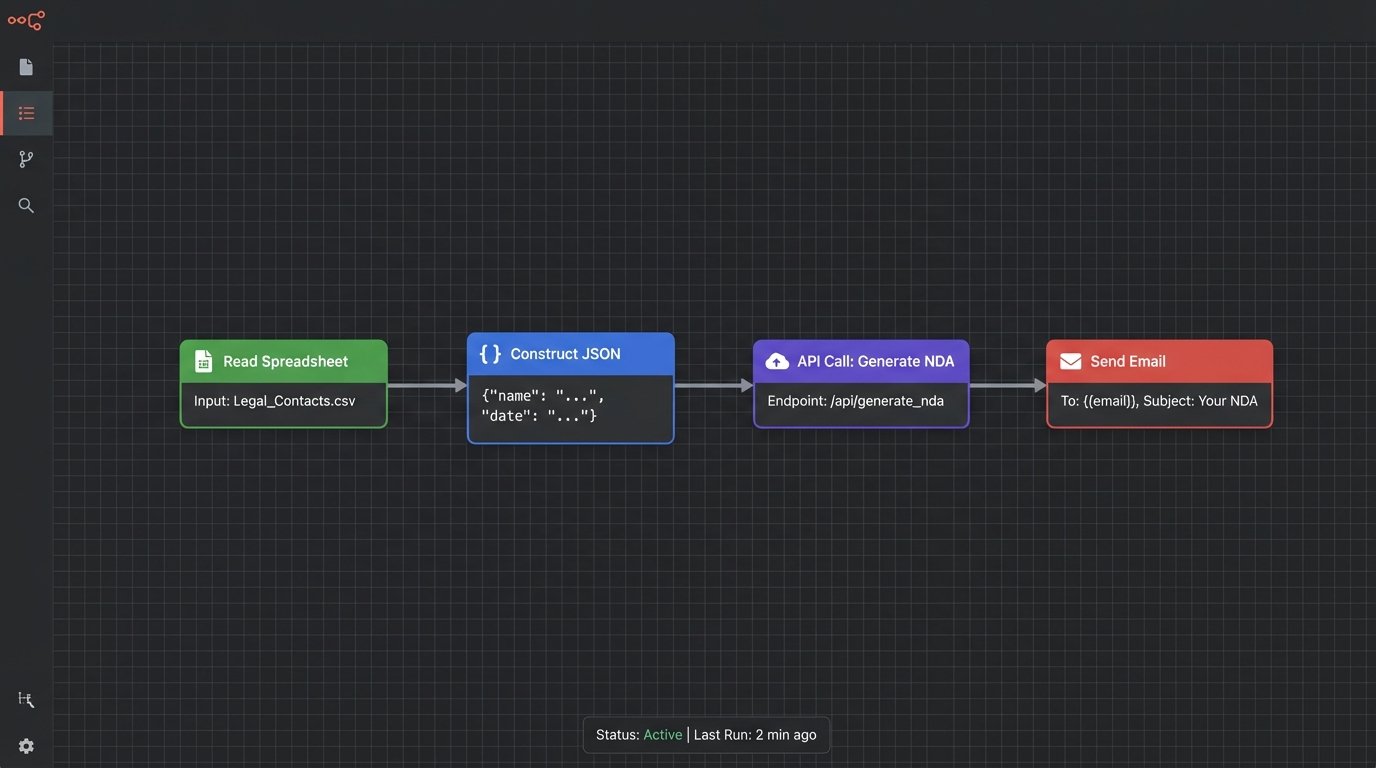Select the Read Spreadsheet node header

click(x=285, y=361)
